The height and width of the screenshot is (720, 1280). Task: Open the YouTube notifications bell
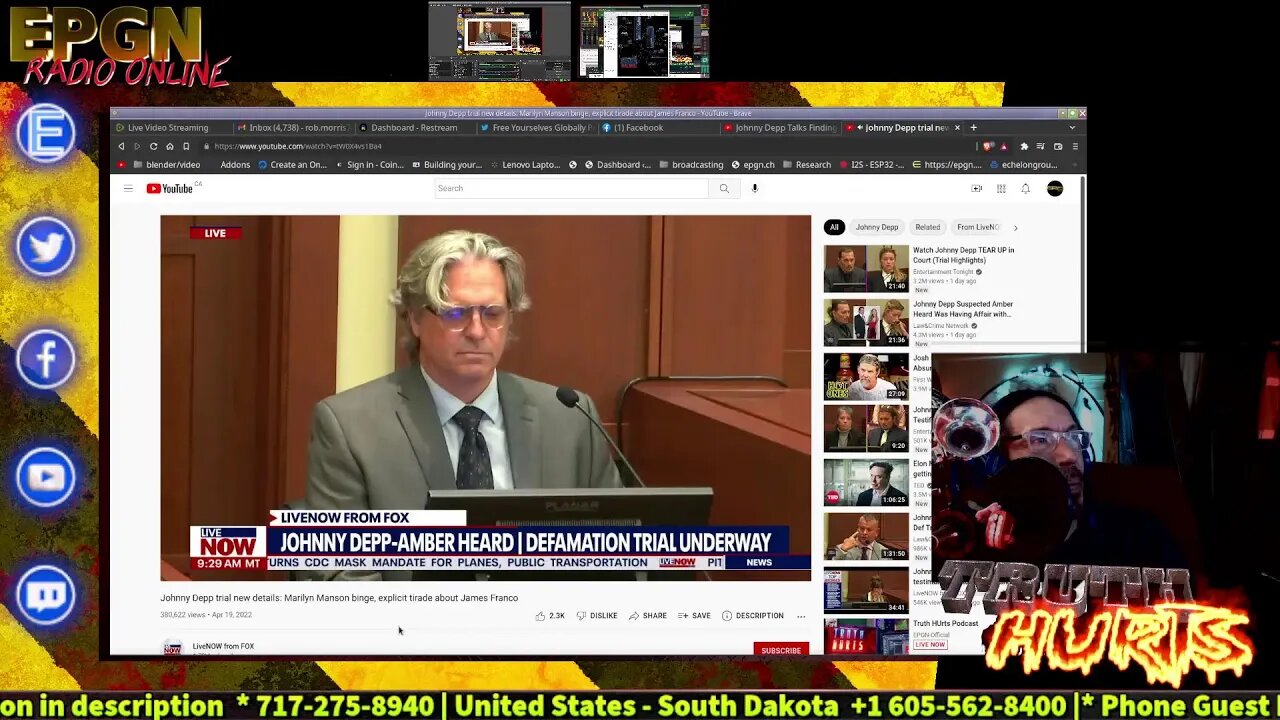pyautogui.click(x=1025, y=188)
